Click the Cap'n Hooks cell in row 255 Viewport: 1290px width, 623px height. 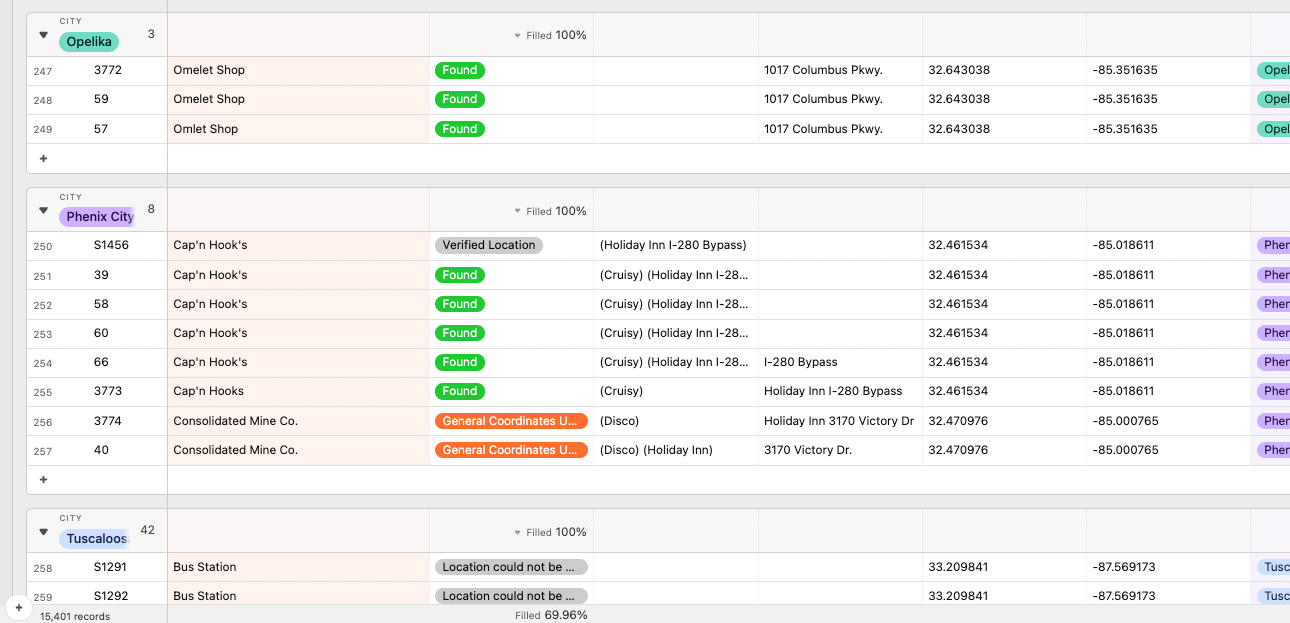298,391
